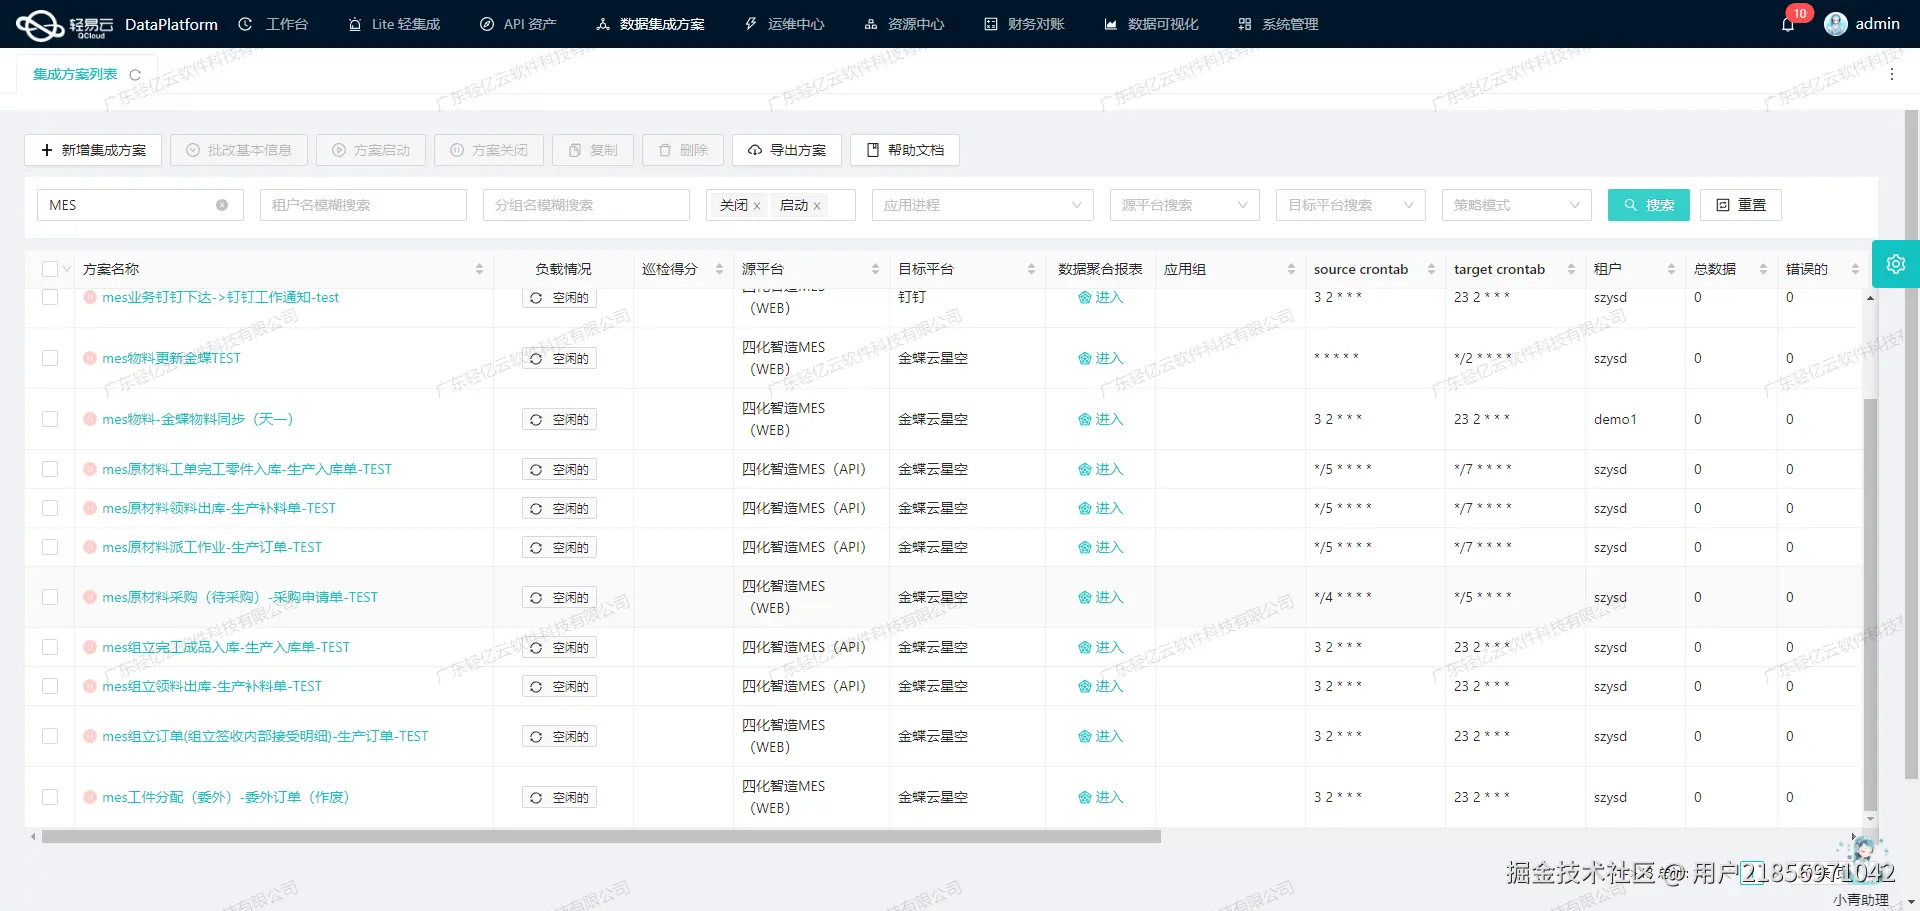Open the notification bell with 10 alerts
The image size is (1920, 911).
(1790, 24)
